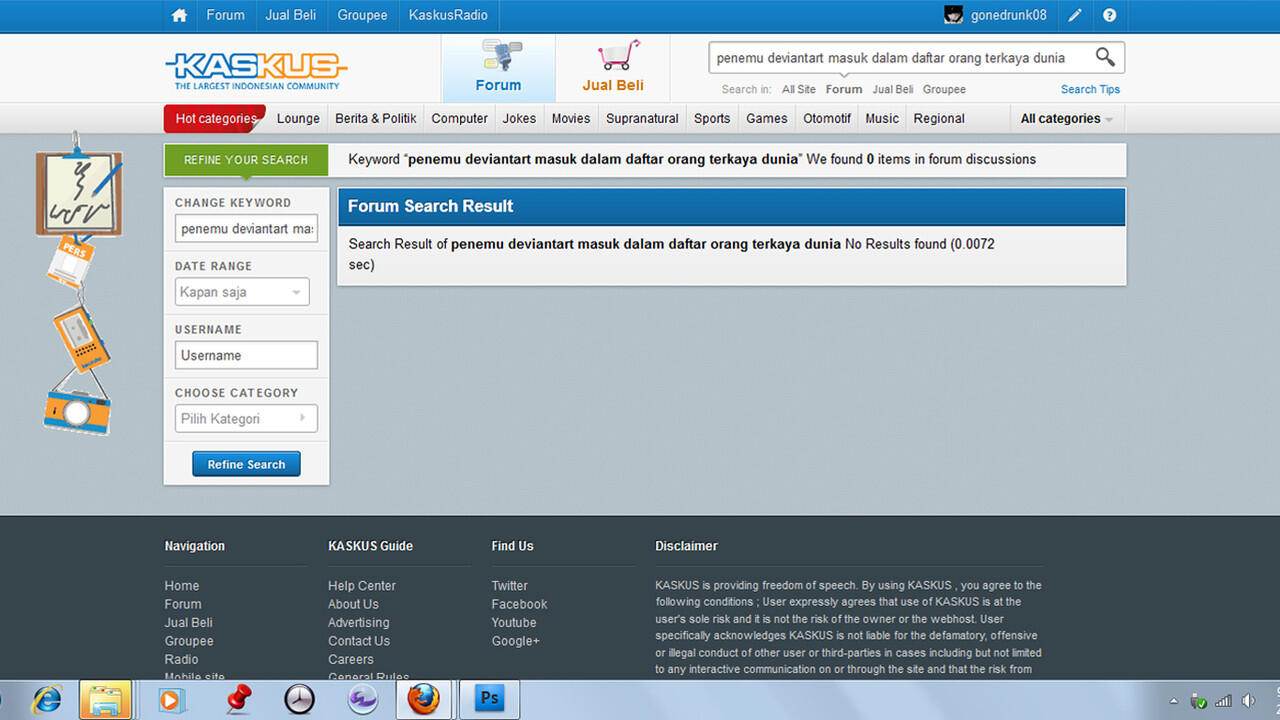Open Internet Explorer from the taskbar
The height and width of the screenshot is (720, 1280).
click(47, 699)
